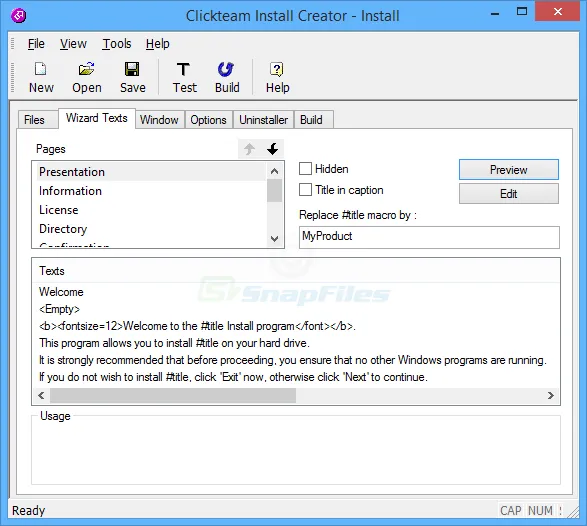Open the File menu
587x526 pixels.
coord(36,44)
